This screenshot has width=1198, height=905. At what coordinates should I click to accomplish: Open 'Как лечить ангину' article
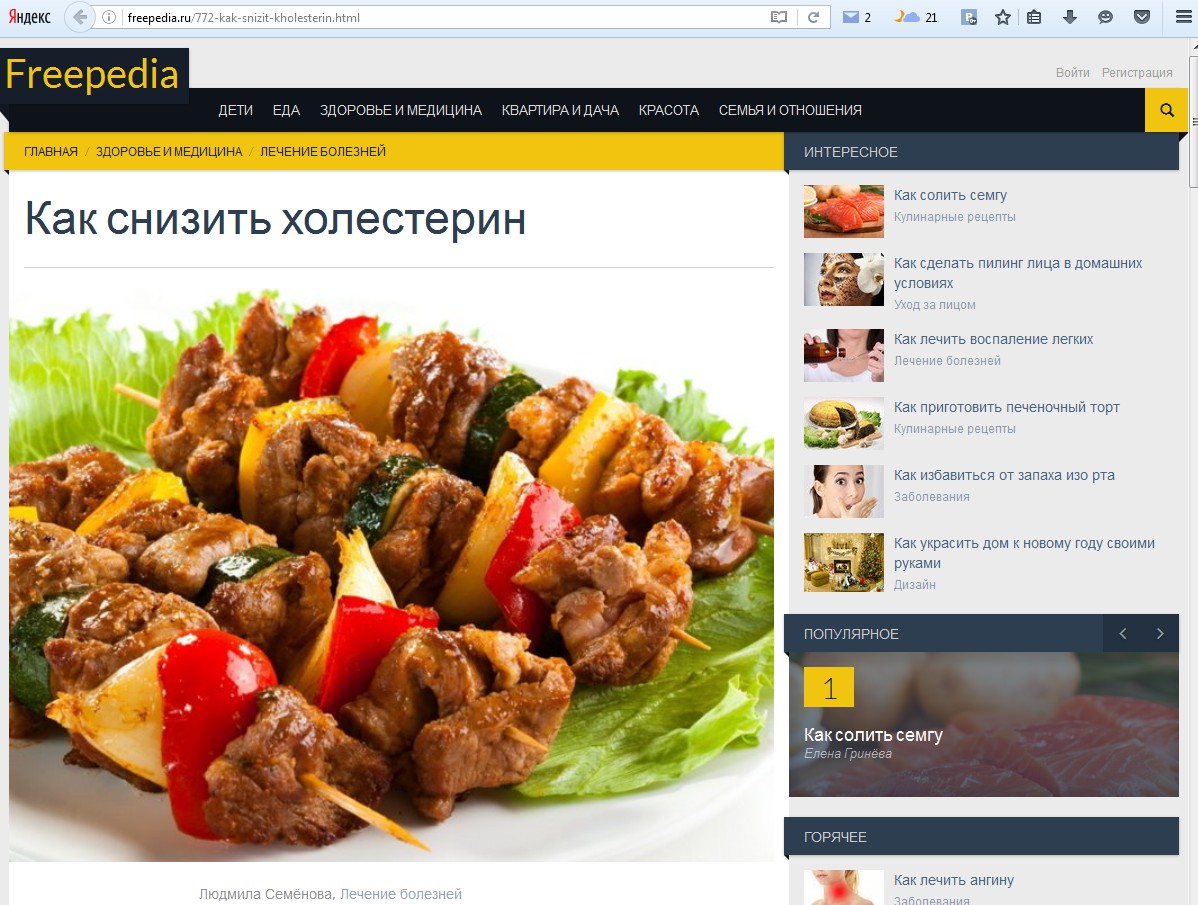[x=954, y=880]
